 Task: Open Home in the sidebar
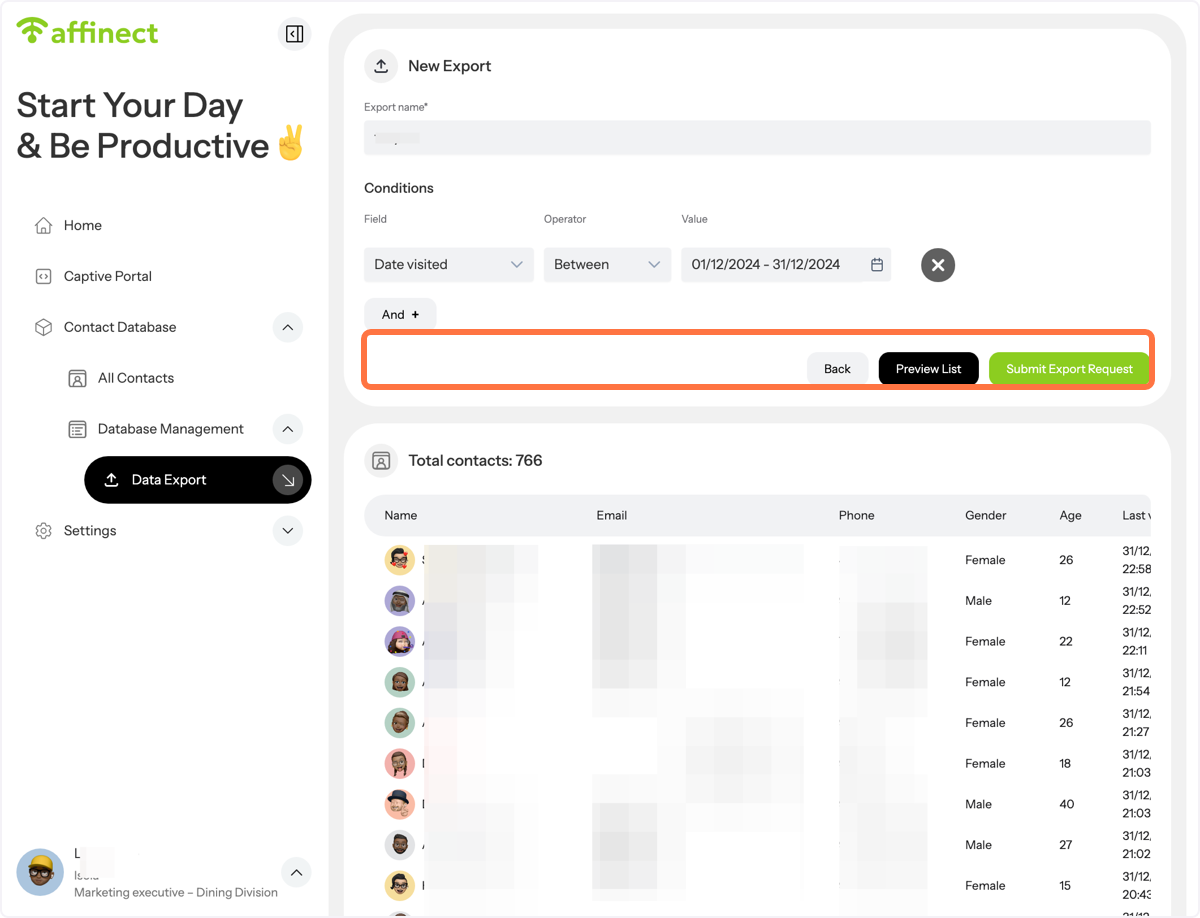(x=83, y=225)
